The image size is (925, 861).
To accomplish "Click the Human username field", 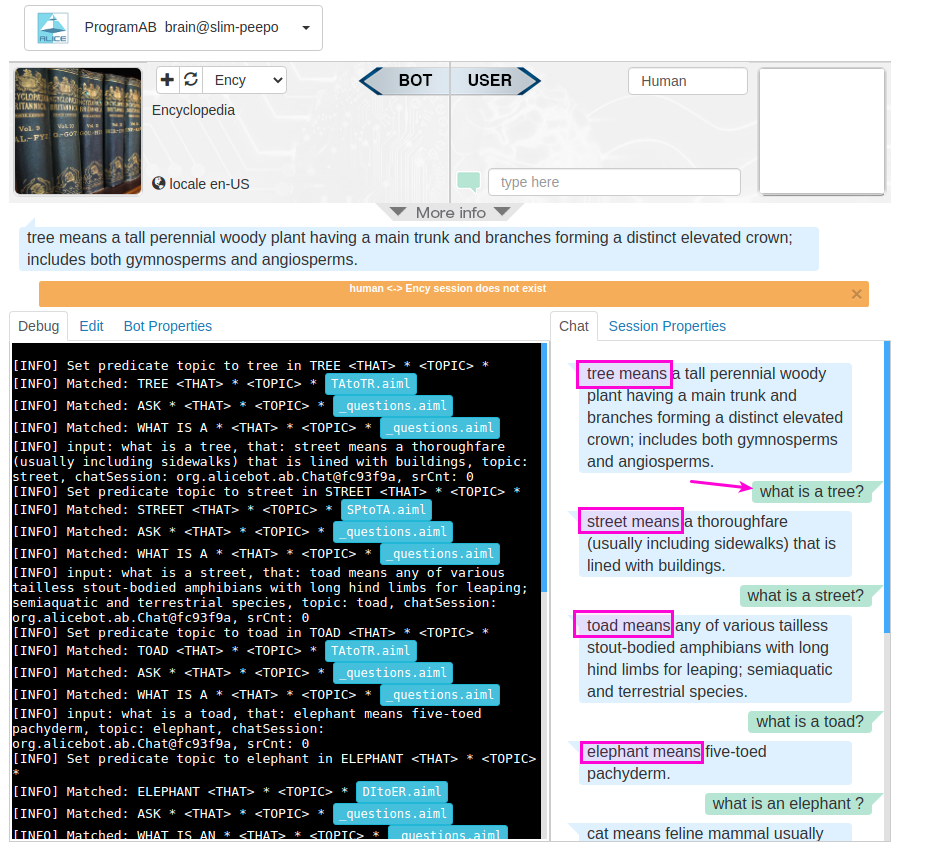I will (688, 81).
